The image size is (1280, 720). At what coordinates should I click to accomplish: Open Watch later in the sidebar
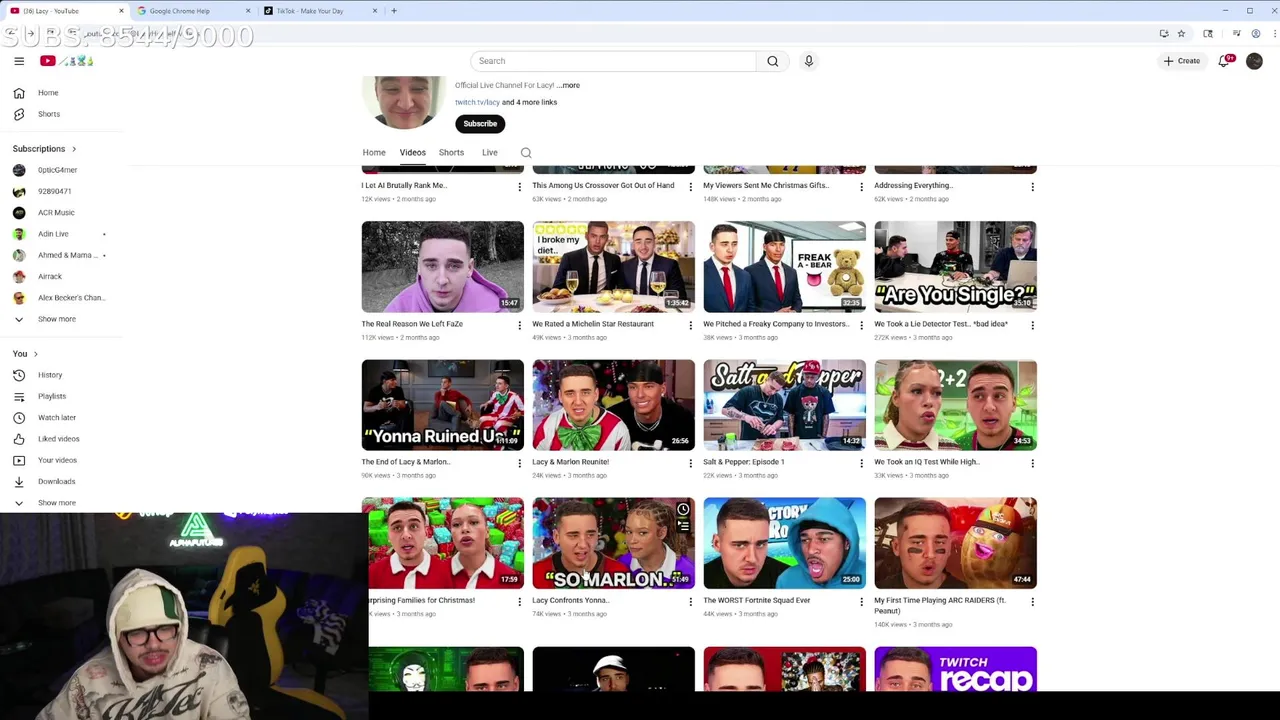[56, 417]
